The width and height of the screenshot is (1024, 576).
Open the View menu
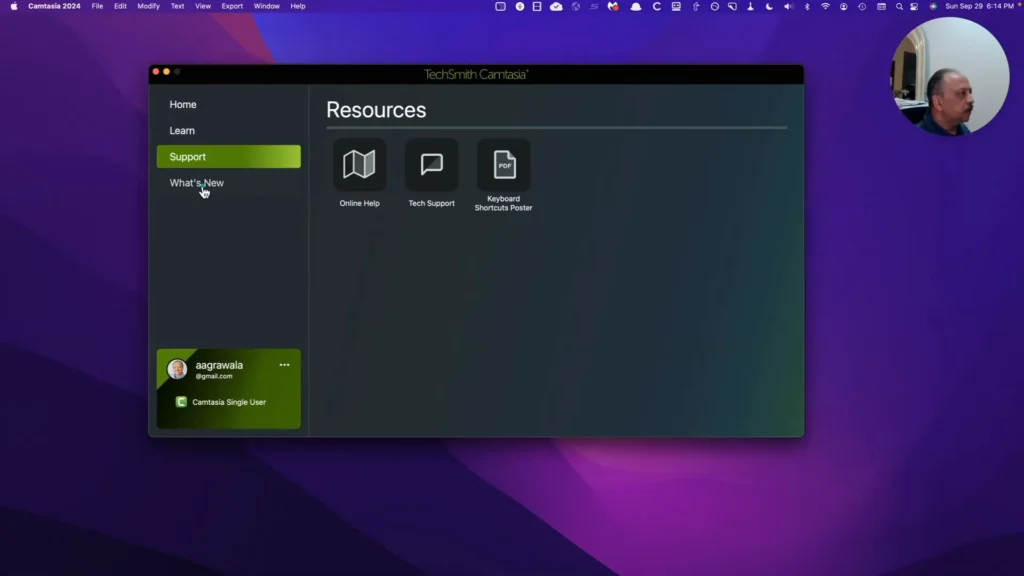[203, 6]
